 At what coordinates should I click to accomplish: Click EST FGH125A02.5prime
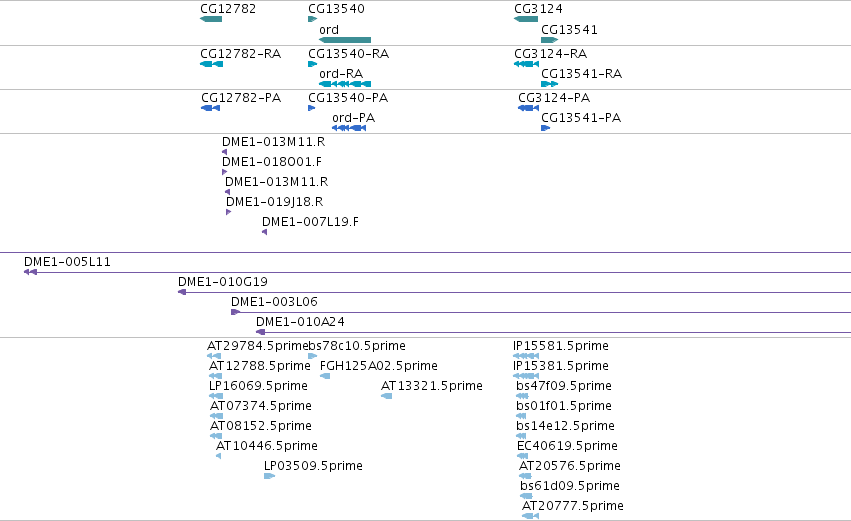pos(325,376)
